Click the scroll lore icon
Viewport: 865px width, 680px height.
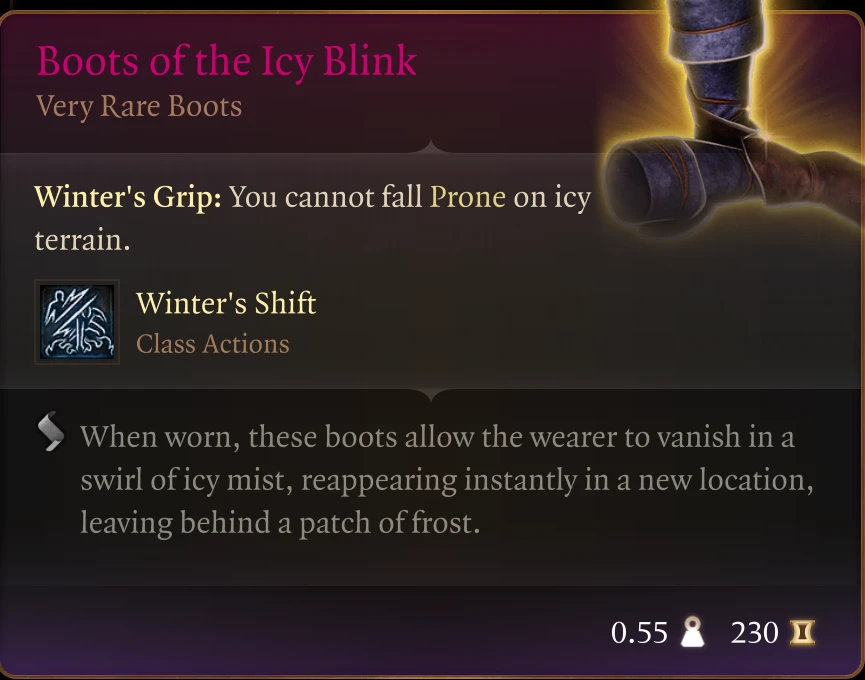[x=51, y=431]
